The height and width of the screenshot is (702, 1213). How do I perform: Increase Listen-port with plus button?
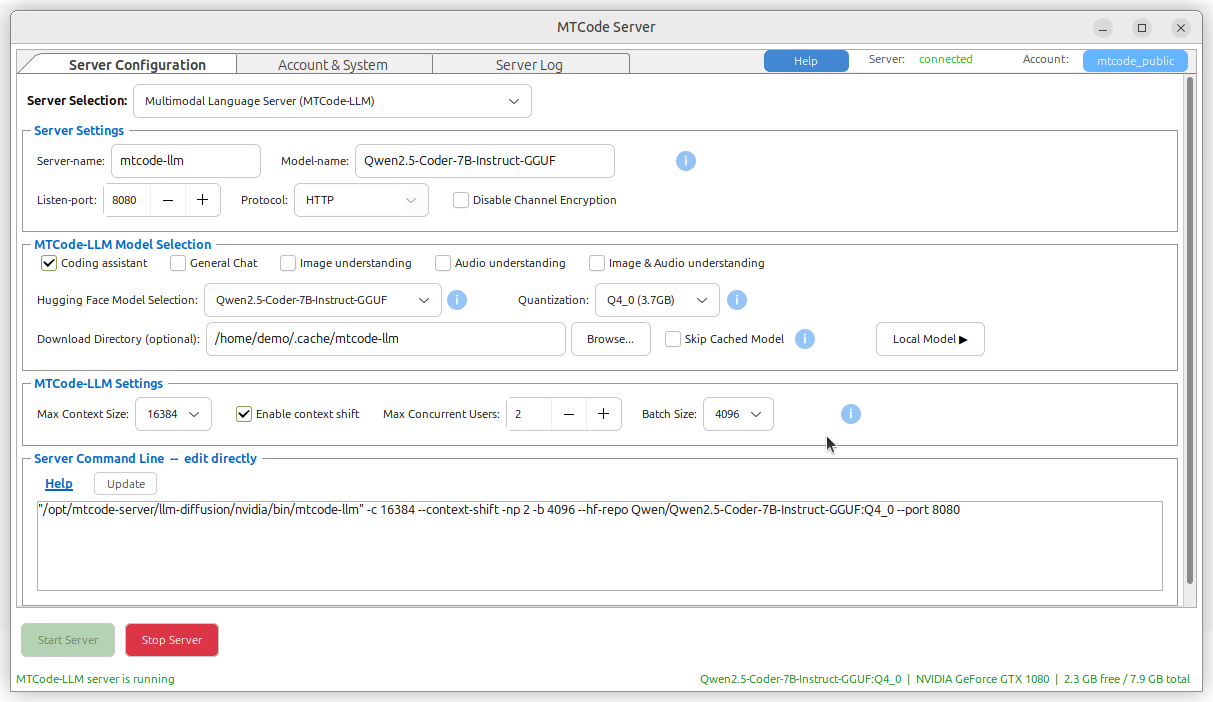tap(202, 200)
